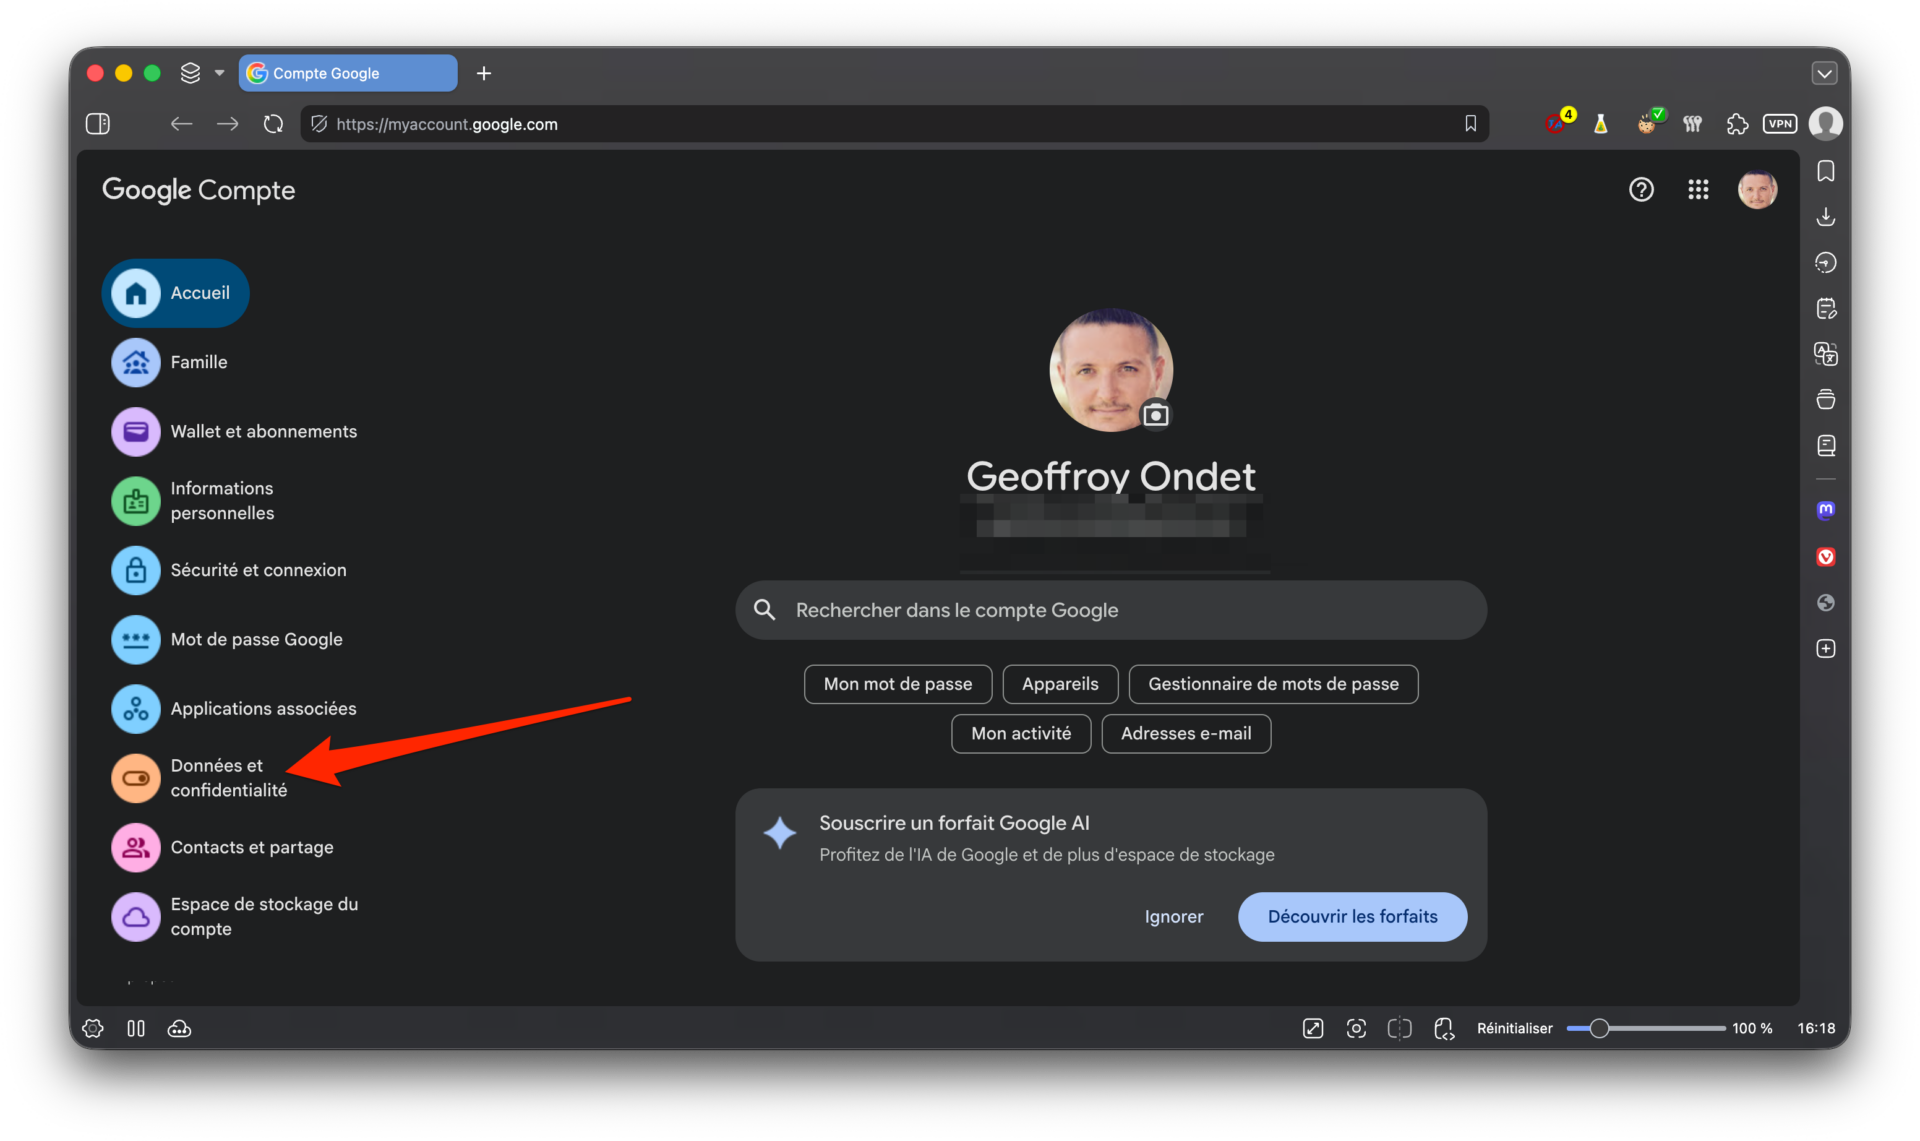
Task: Click the Google Compte logo
Action: pos(198,190)
